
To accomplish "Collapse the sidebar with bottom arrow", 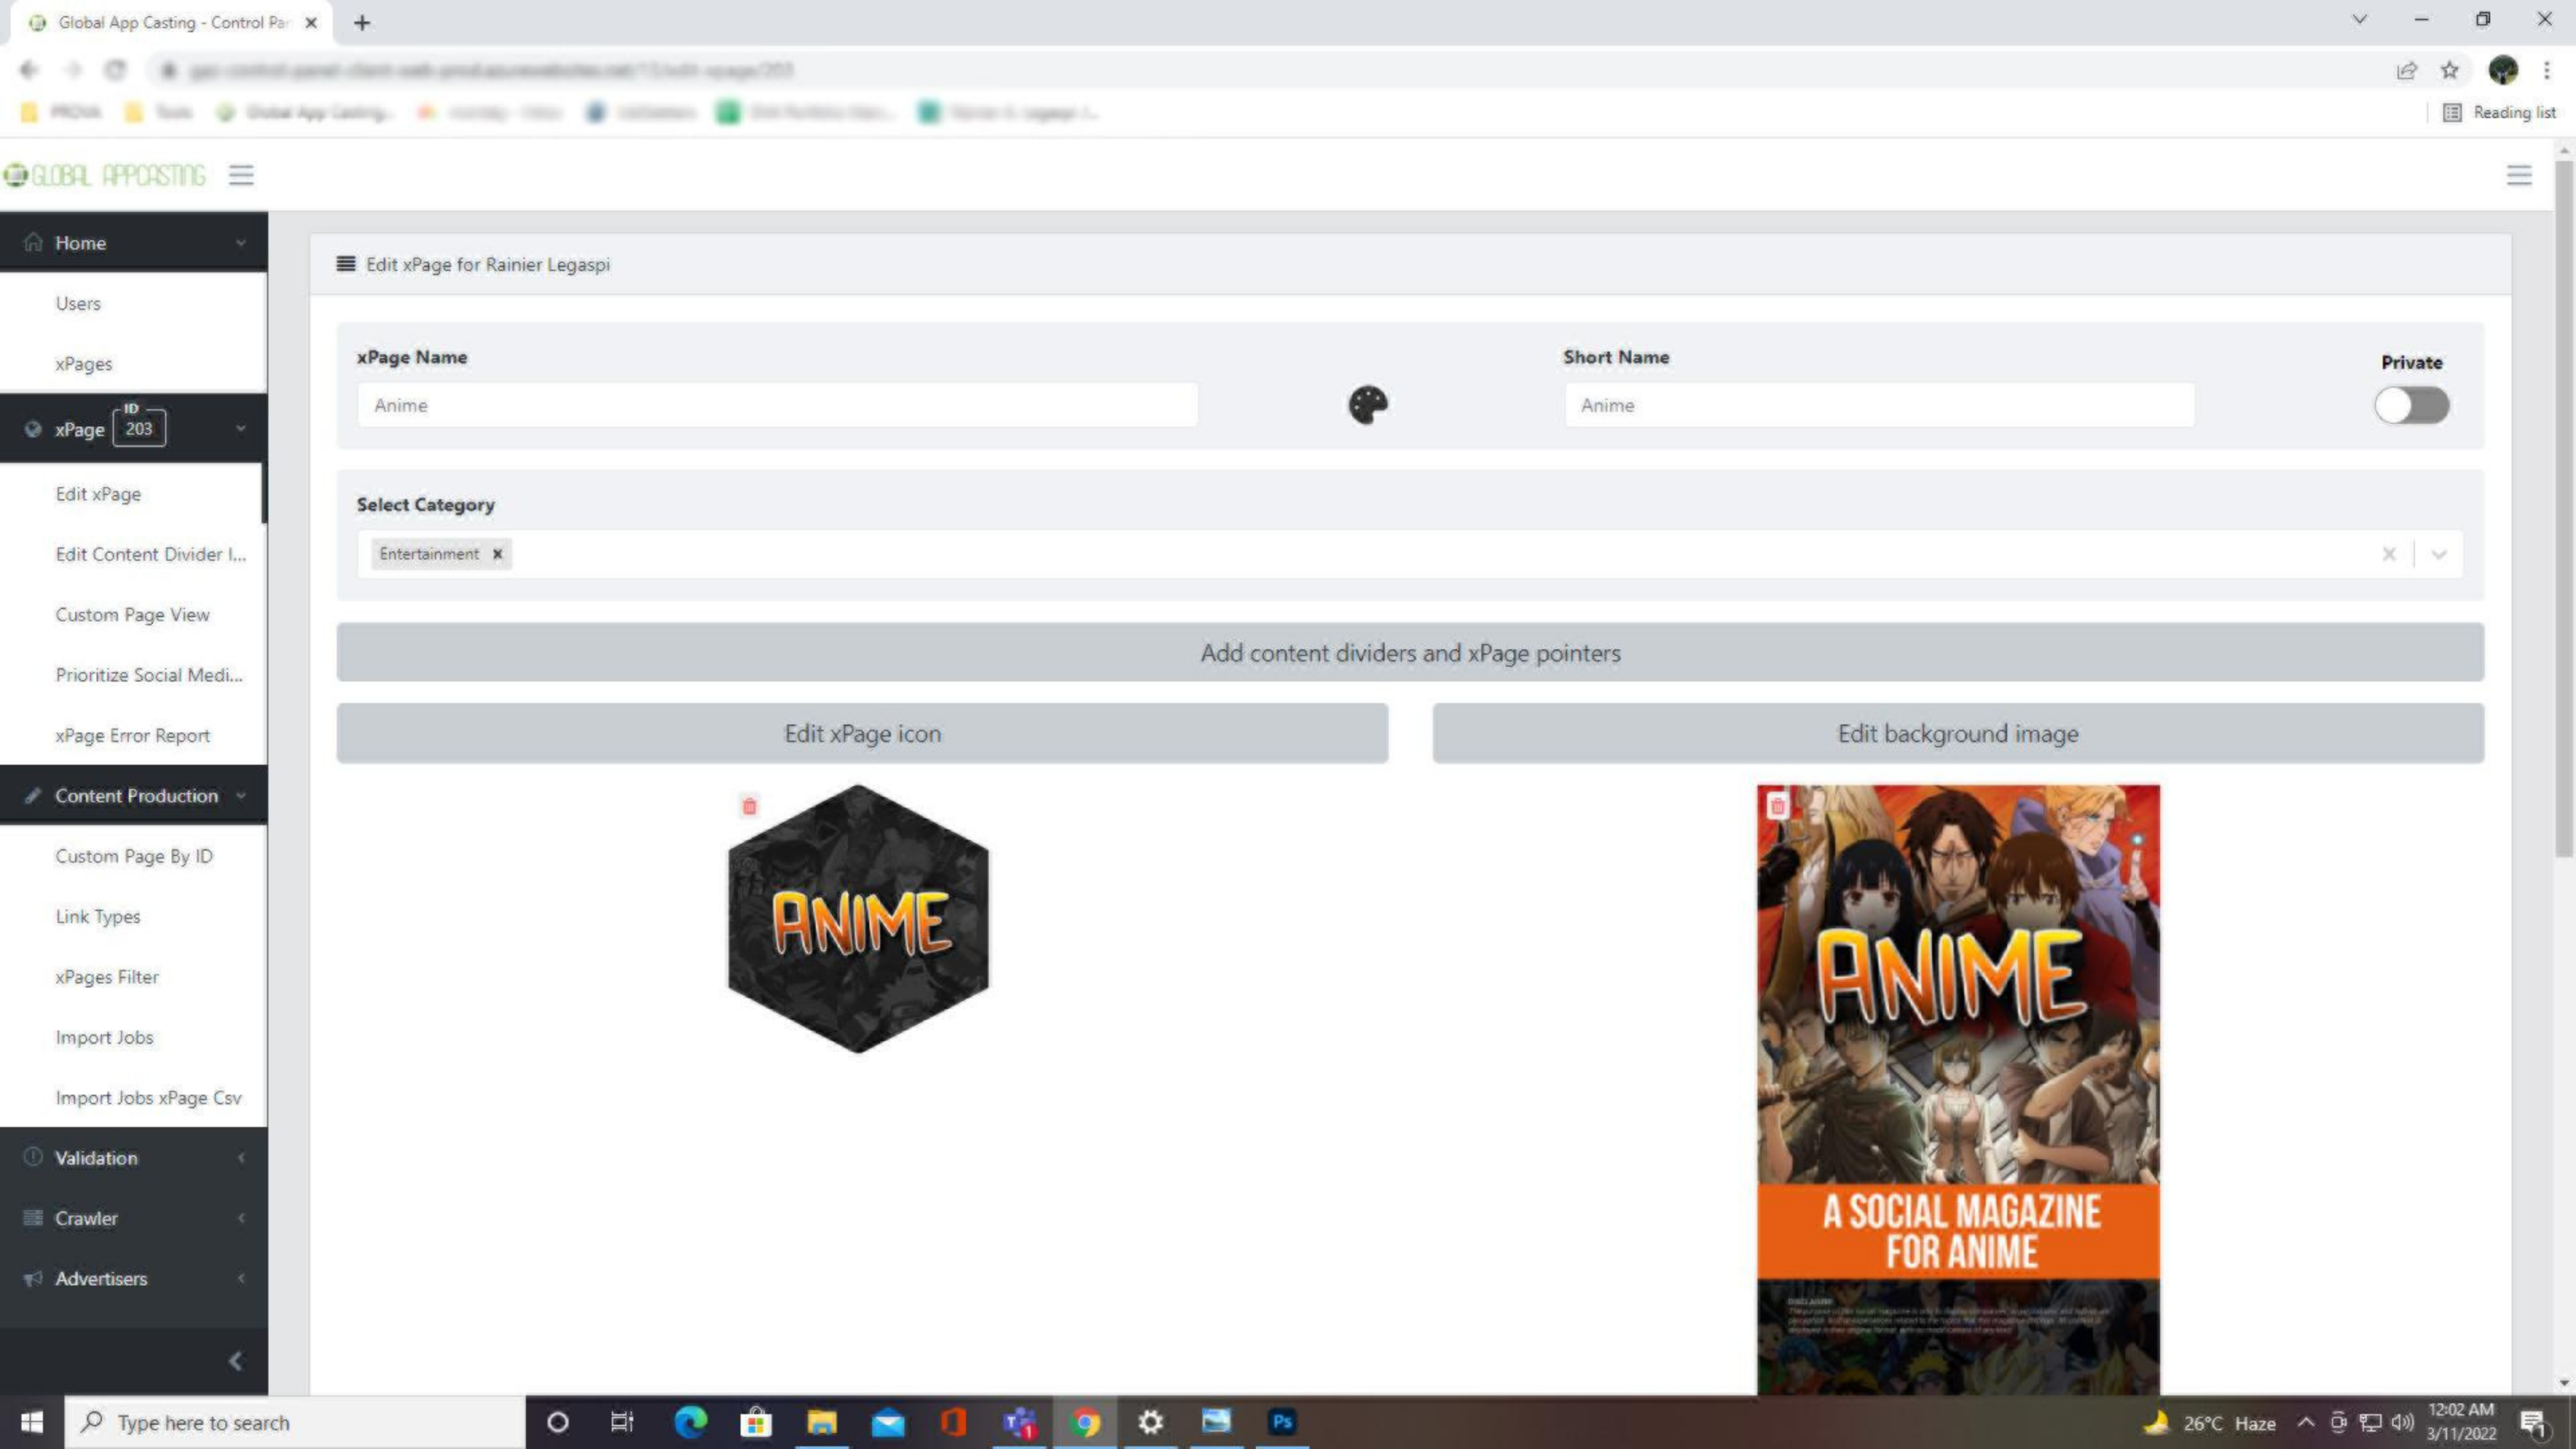I will [x=236, y=1360].
